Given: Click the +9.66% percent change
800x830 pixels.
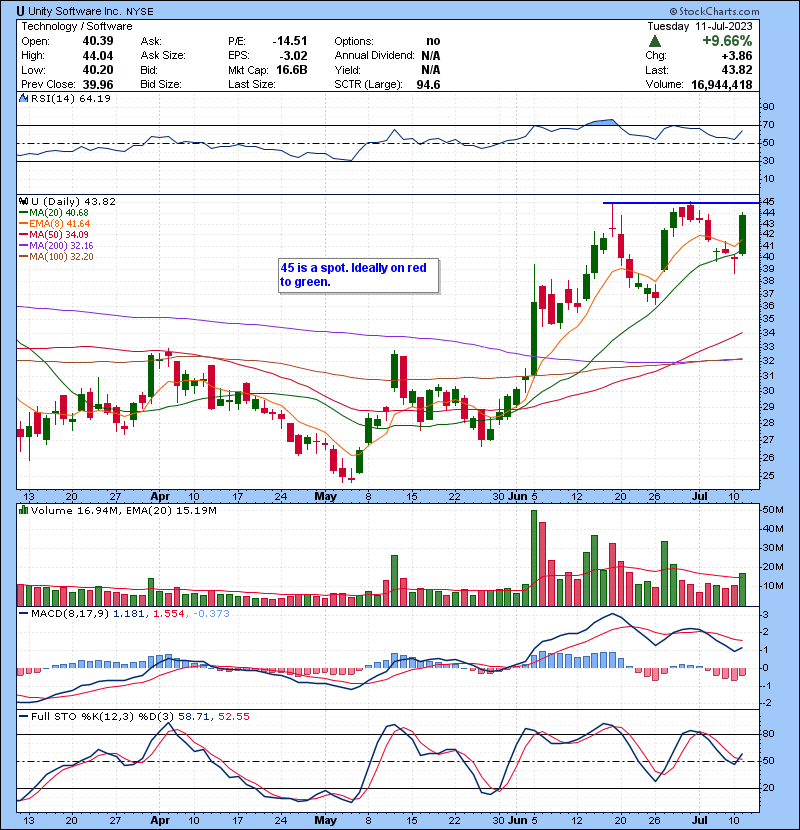Looking at the screenshot, I should pyautogui.click(x=727, y=41).
